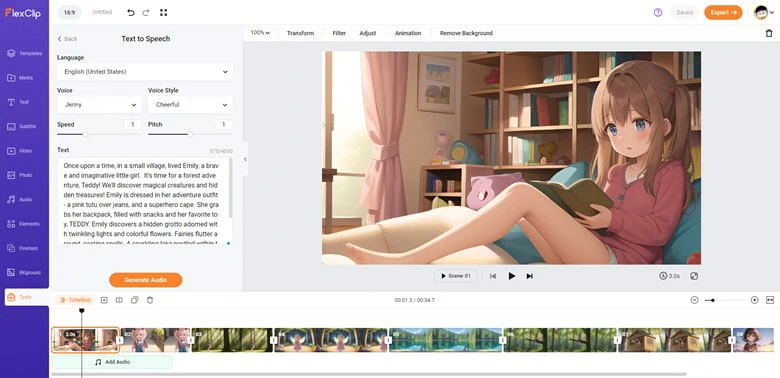Open the Templates sidebar panel

click(x=24, y=53)
